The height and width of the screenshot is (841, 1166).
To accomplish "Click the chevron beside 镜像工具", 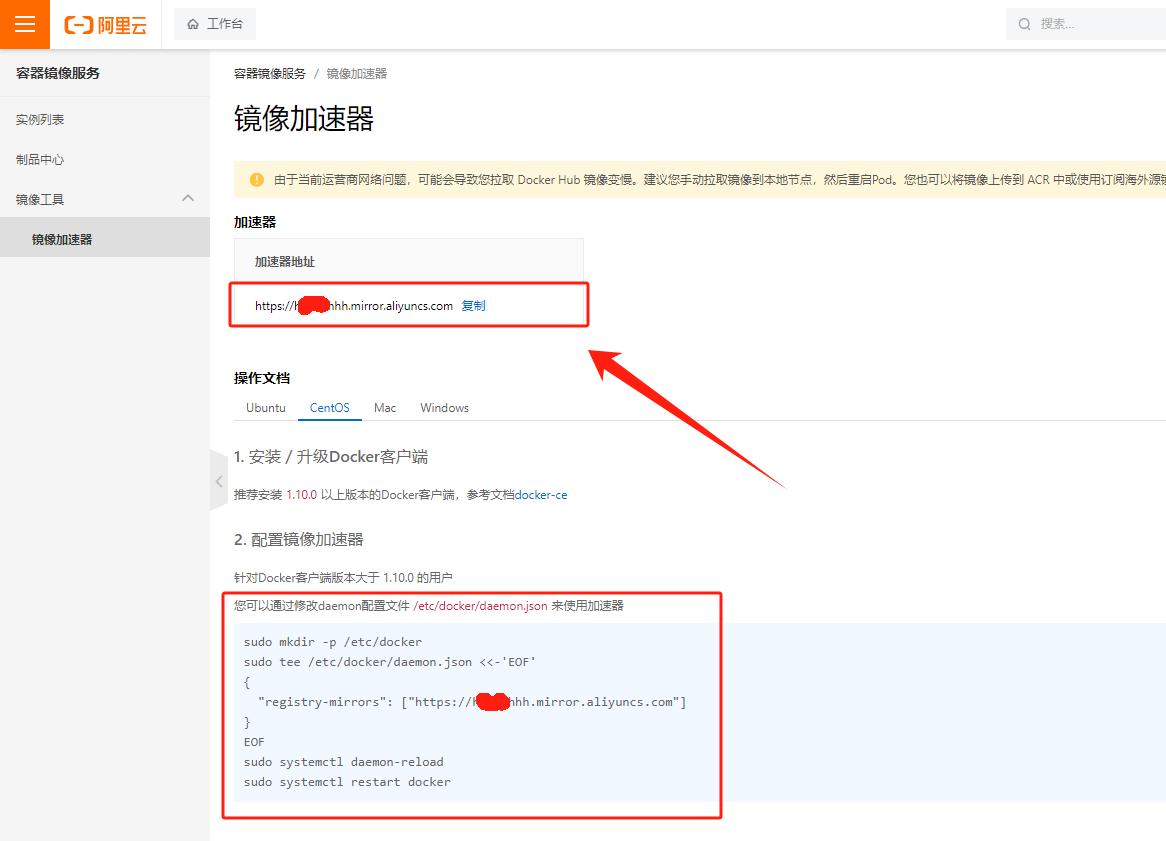I will tap(188, 199).
